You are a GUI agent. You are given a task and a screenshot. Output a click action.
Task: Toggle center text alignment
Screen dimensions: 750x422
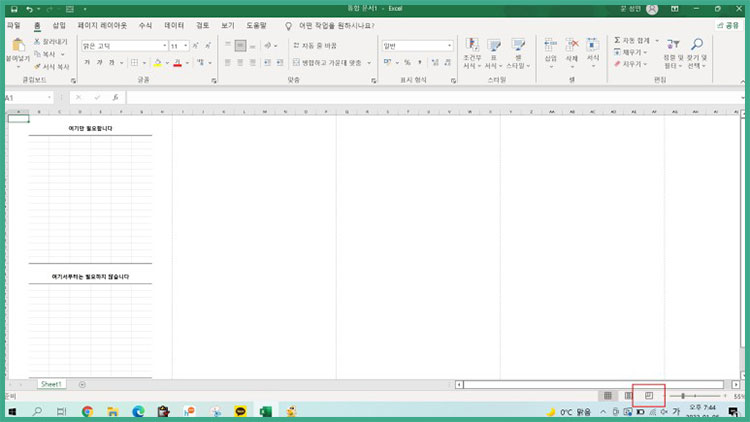click(240, 63)
